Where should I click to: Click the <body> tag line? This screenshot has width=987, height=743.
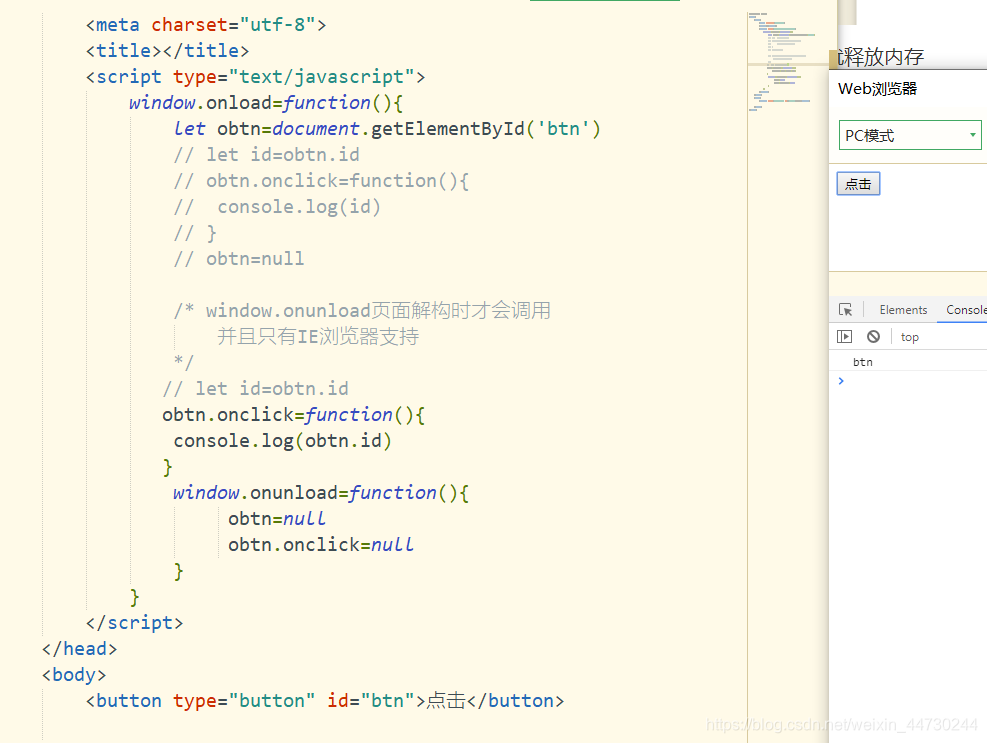click(x=74, y=675)
